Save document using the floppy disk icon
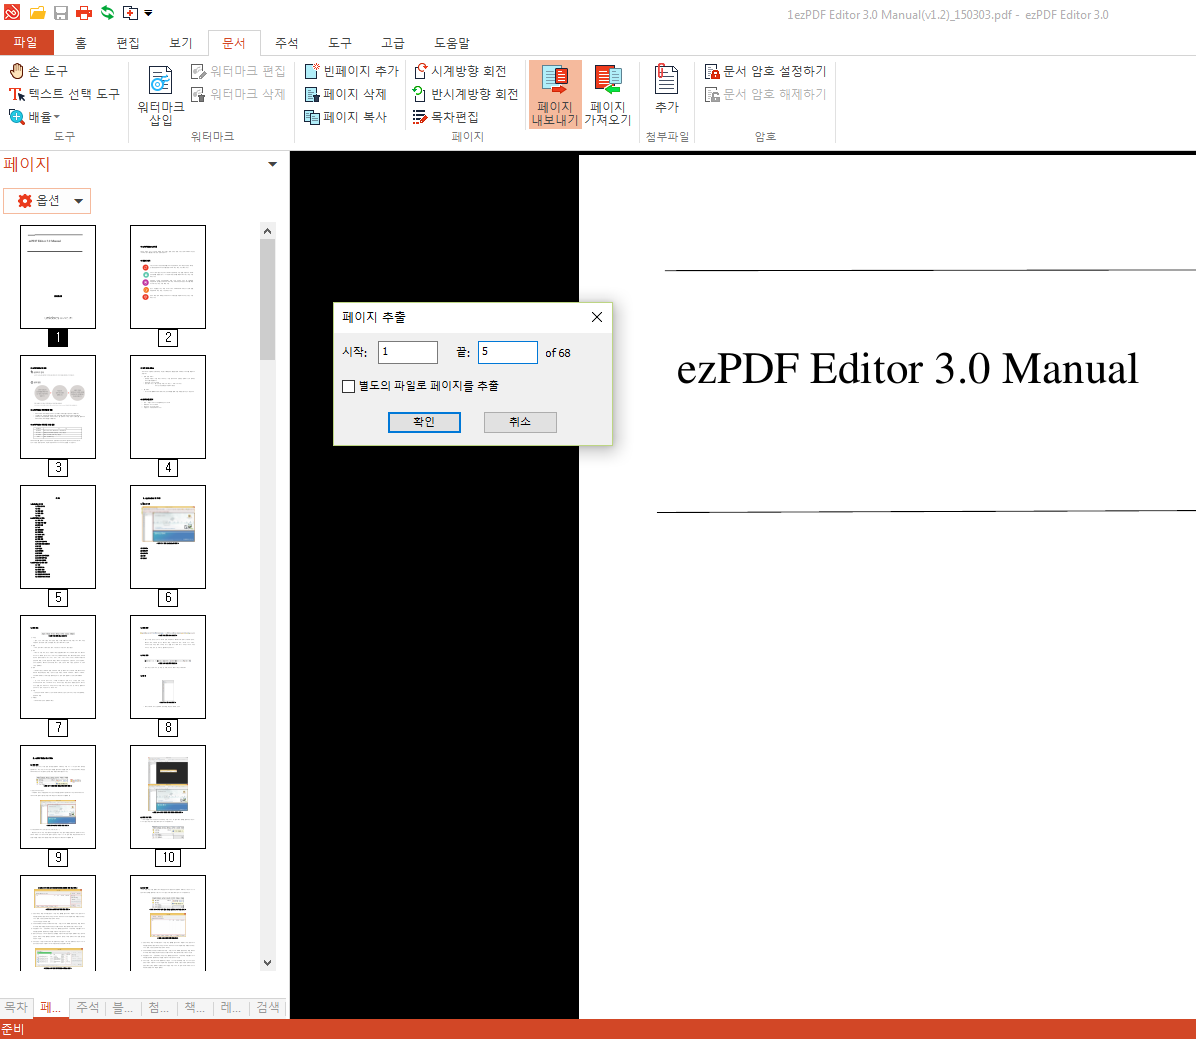Image resolution: width=1196 pixels, height=1039 pixels. 61,13
